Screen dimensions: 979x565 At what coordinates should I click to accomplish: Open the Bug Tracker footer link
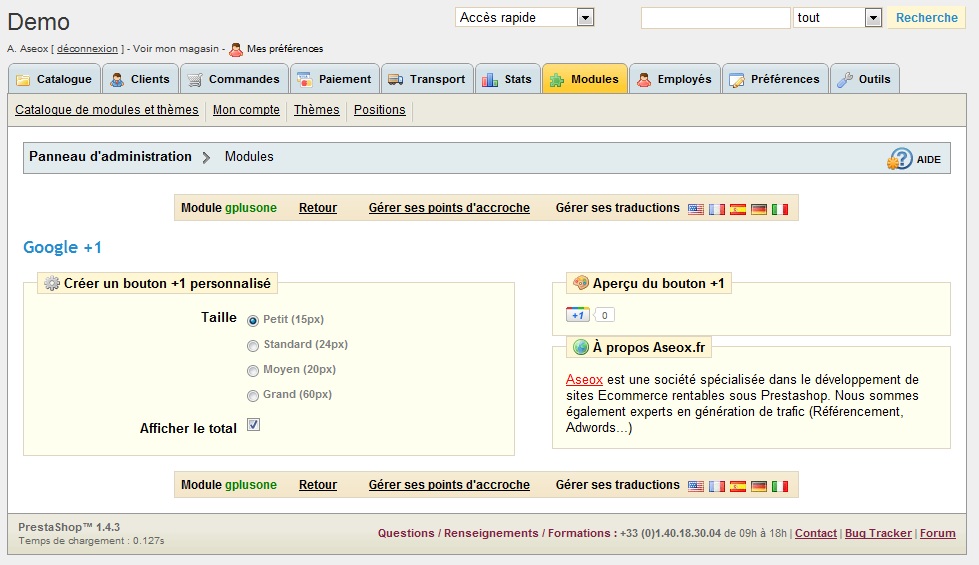[878, 533]
